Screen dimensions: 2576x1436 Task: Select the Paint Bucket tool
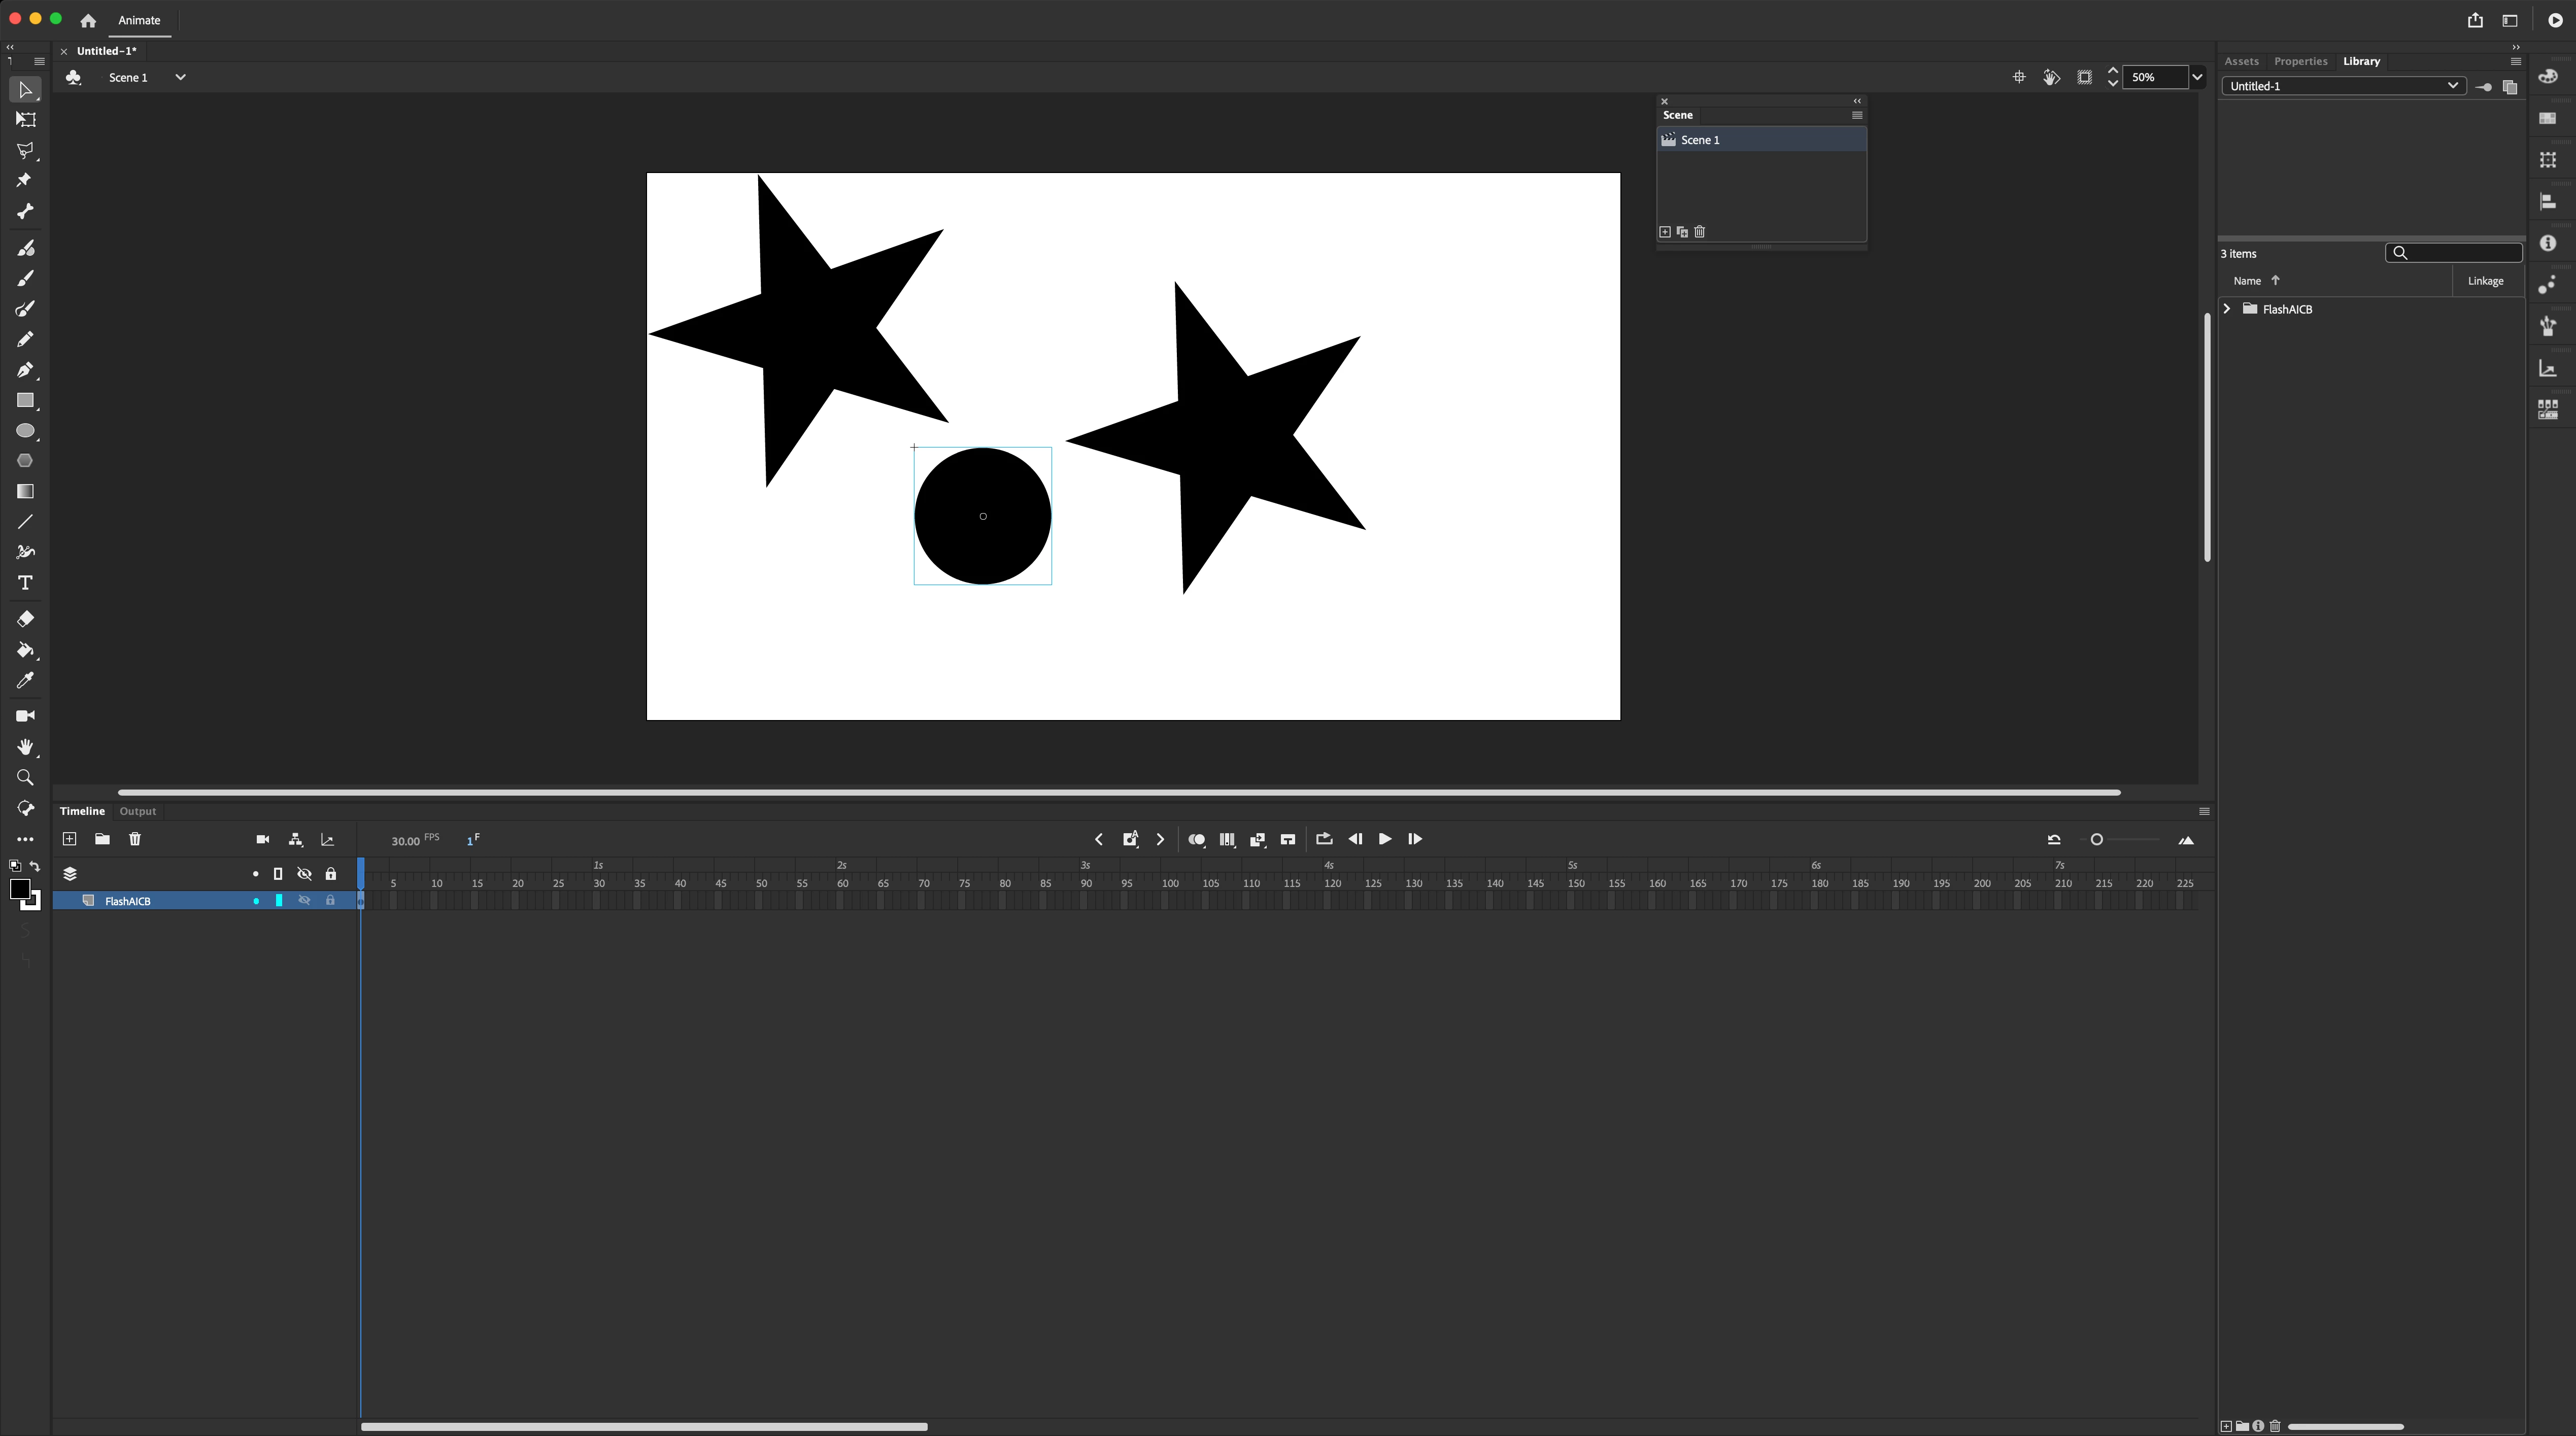25,650
